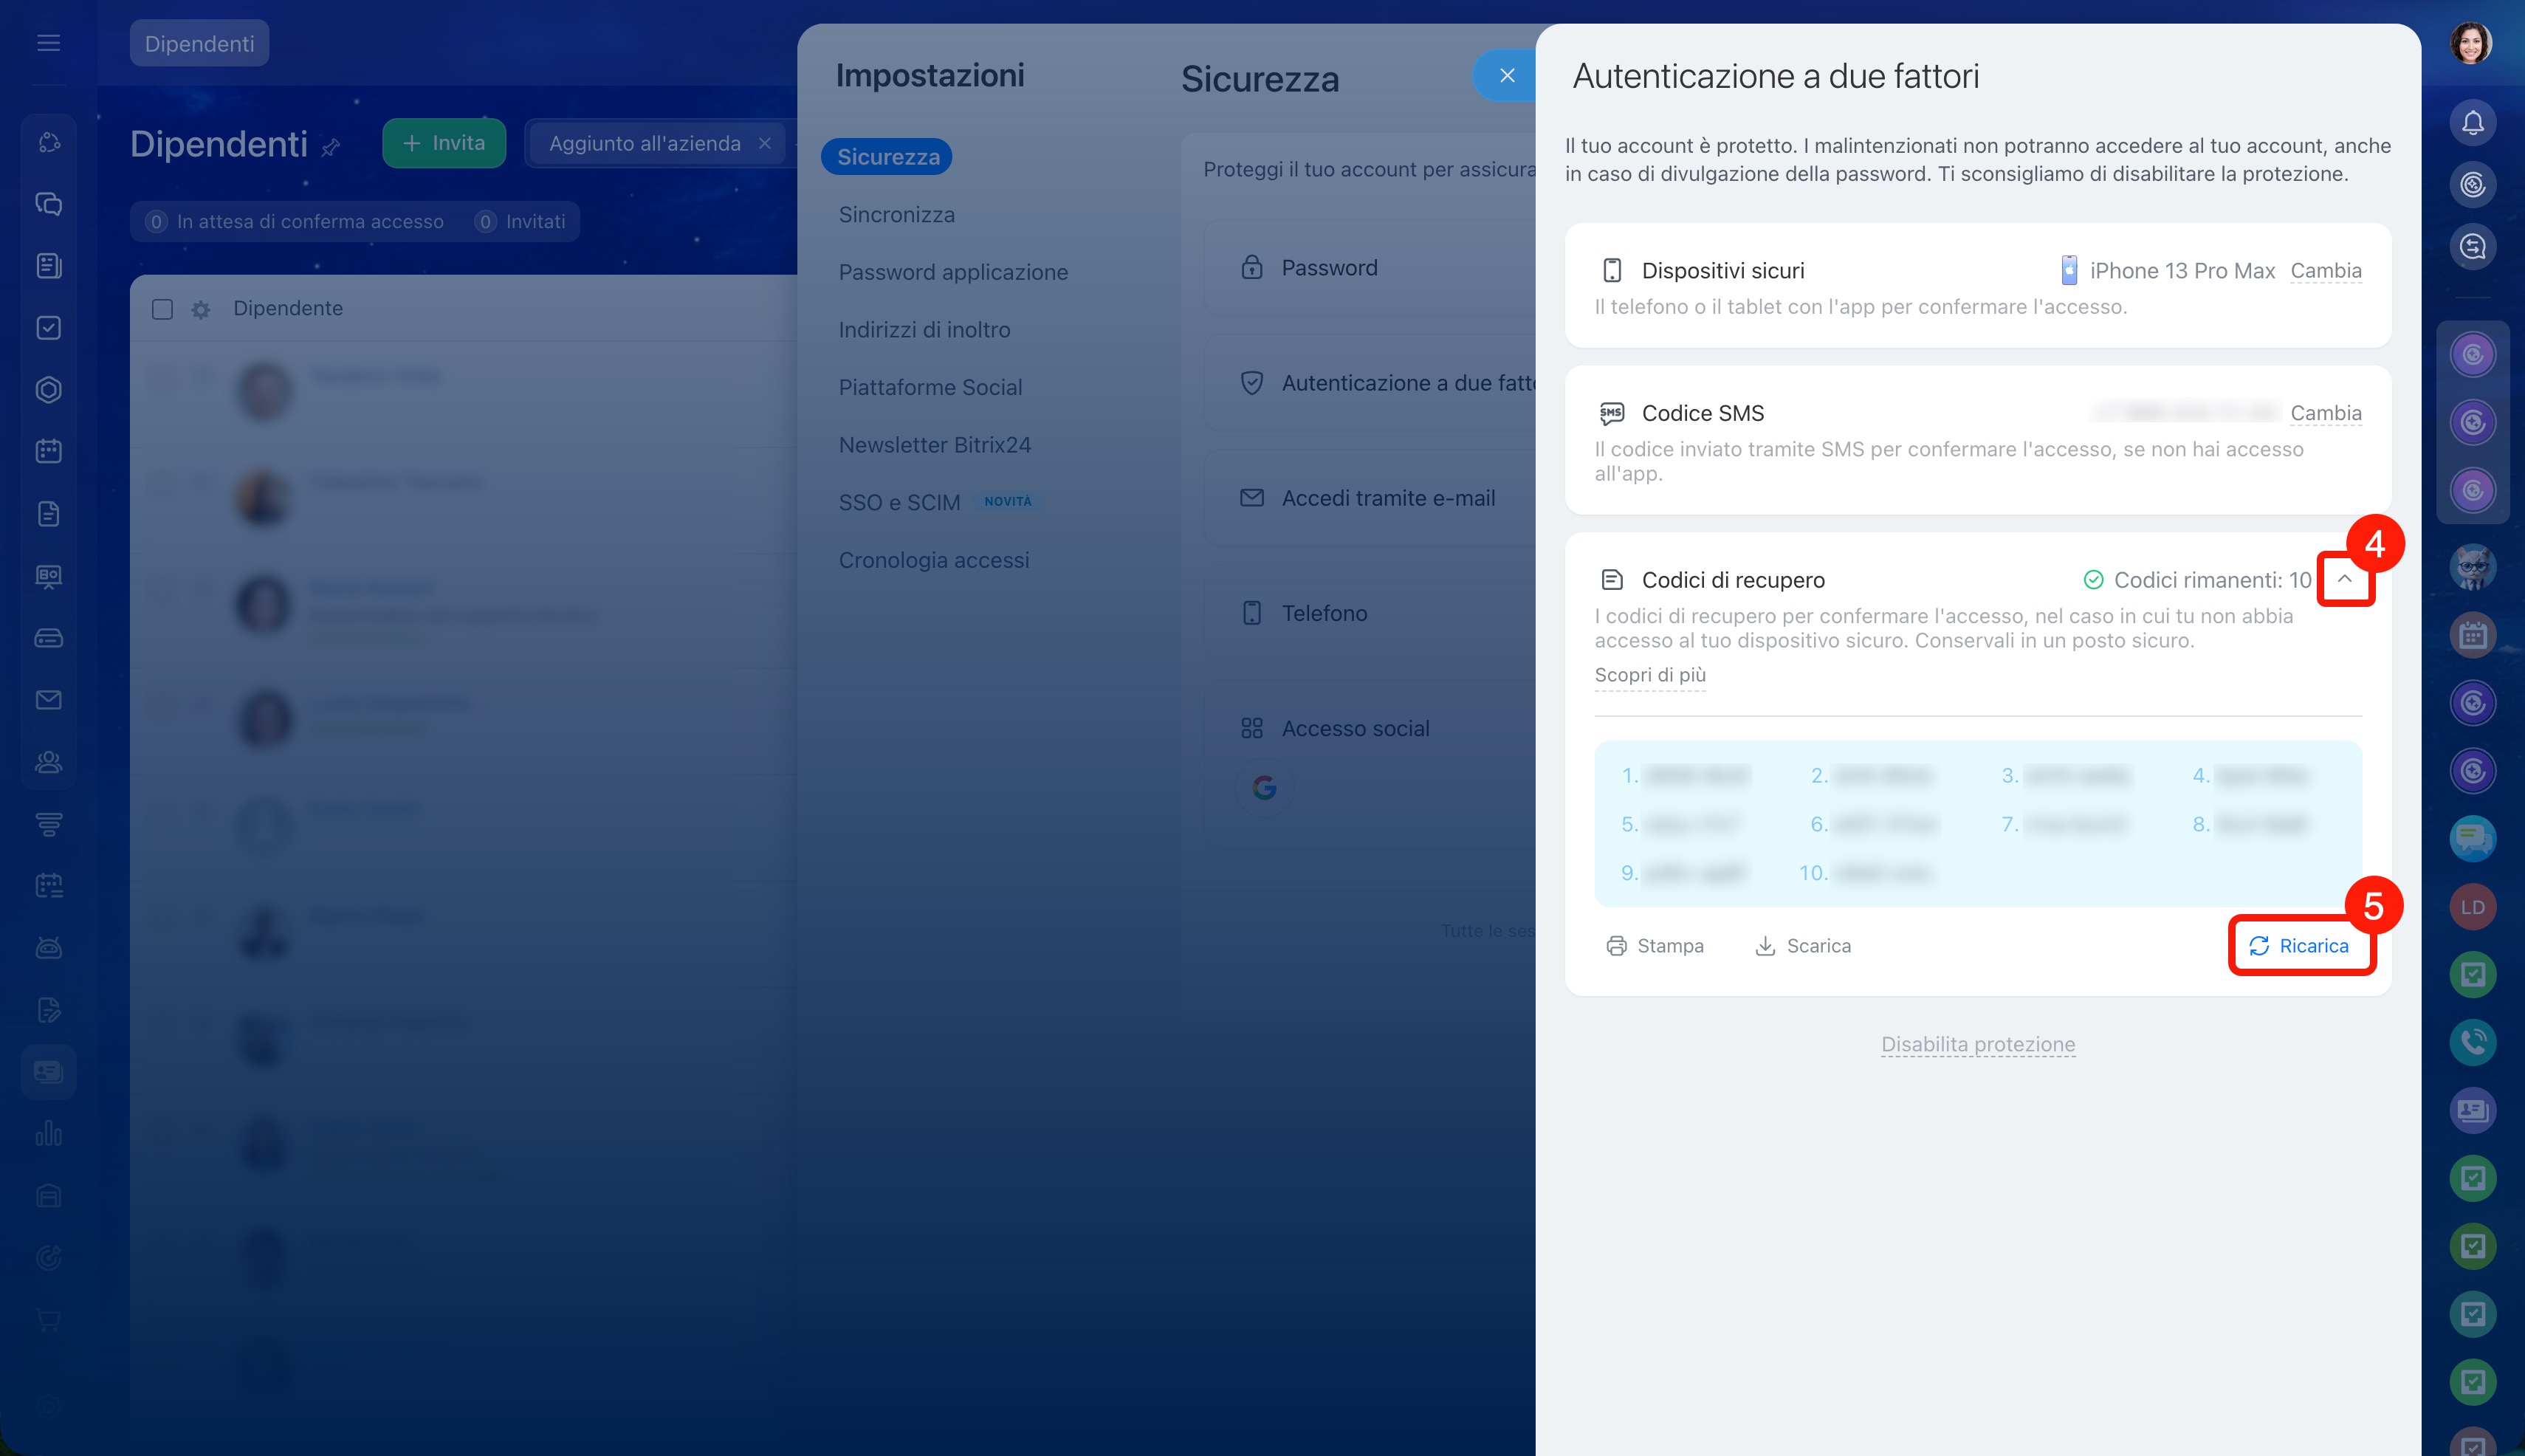Click Scarica to download recovery codes

[x=1803, y=946]
